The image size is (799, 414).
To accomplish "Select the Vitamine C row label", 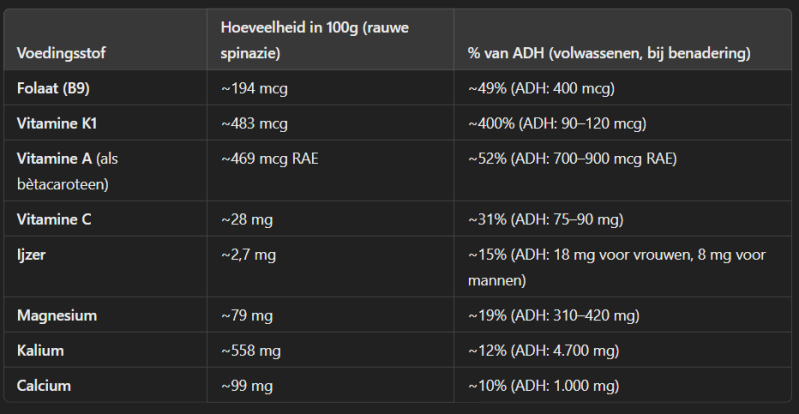I will [x=54, y=219].
